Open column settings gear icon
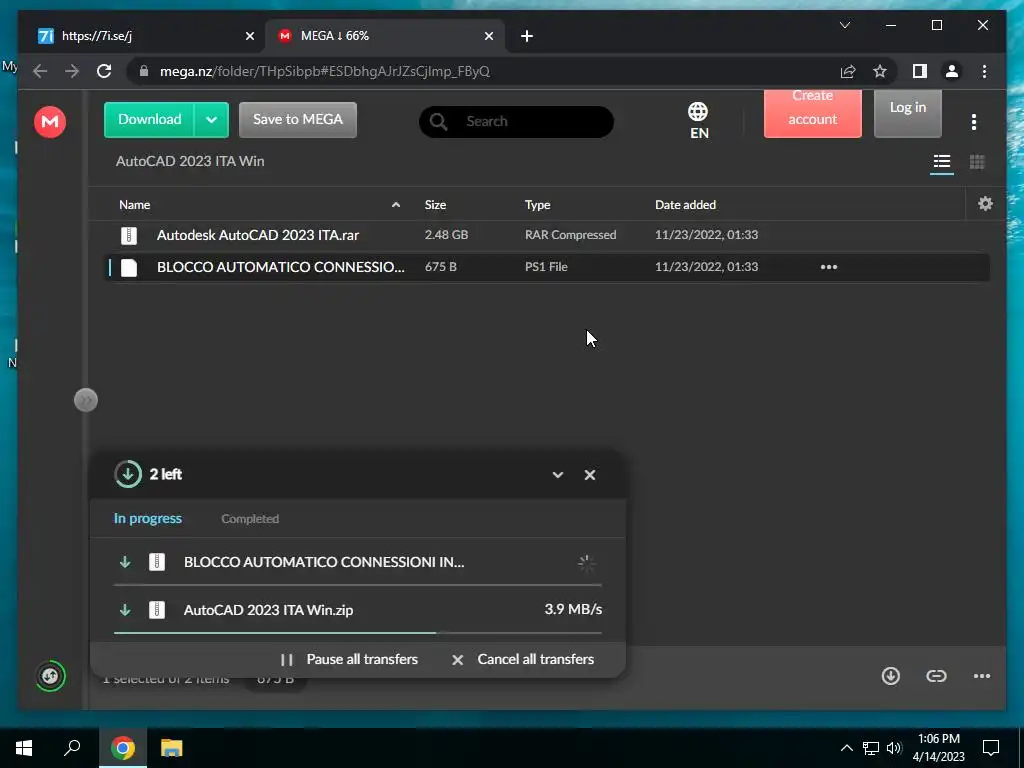The image size is (1024, 768). click(985, 204)
